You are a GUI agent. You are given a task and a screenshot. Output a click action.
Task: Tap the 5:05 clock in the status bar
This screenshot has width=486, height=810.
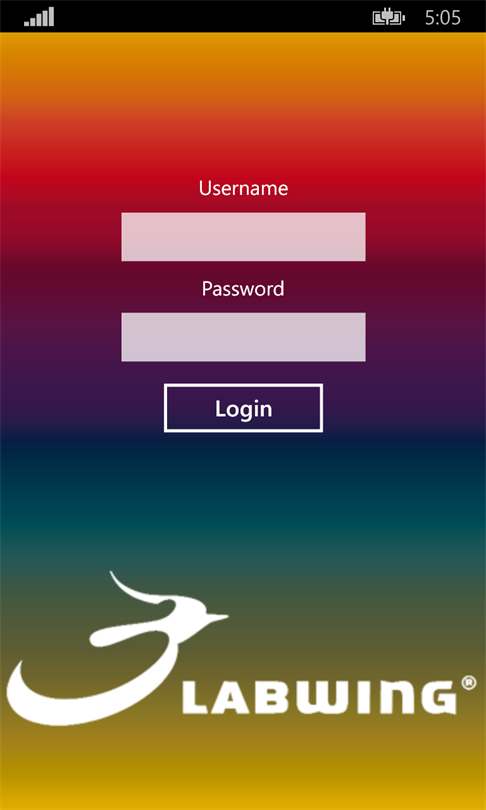tap(443, 18)
